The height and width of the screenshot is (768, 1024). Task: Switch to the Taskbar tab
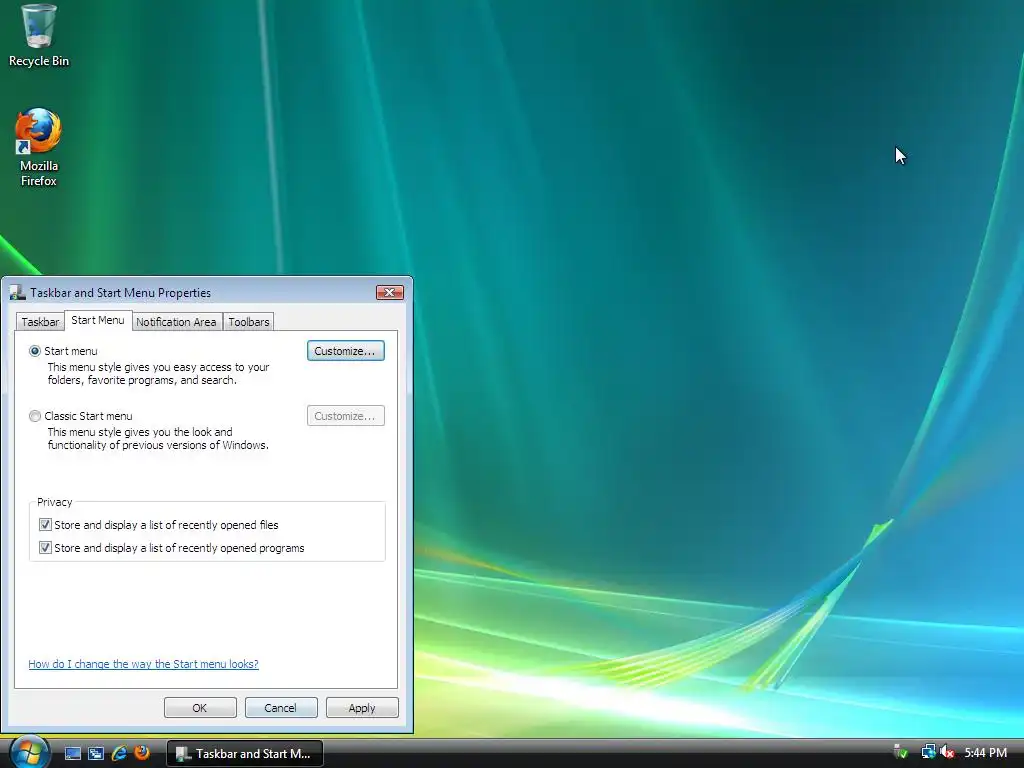(40, 321)
